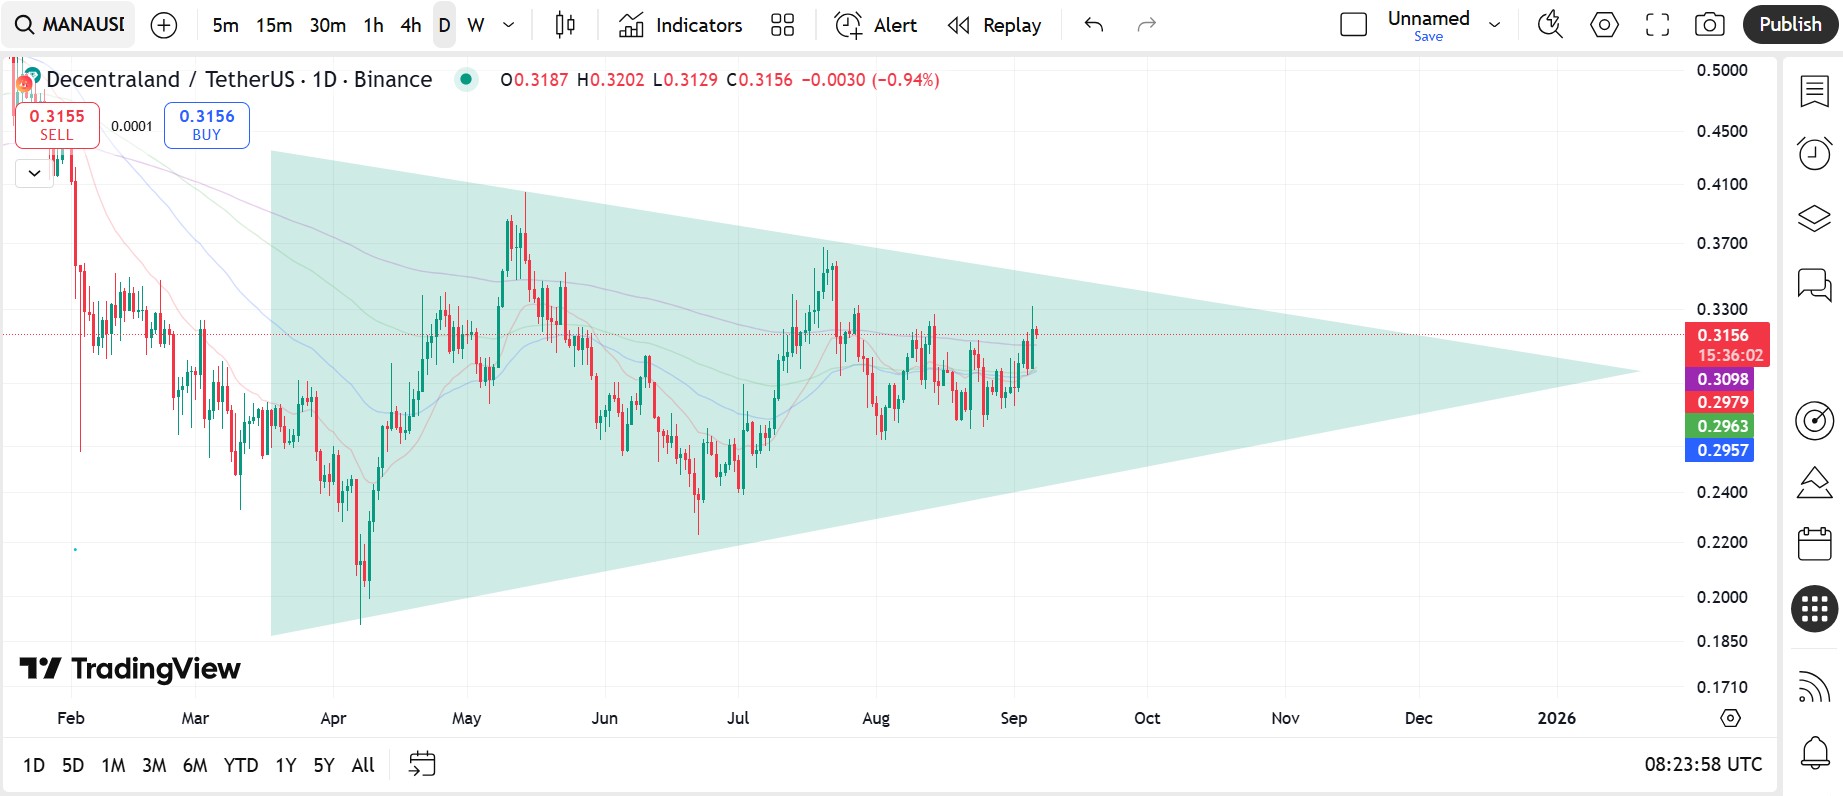Open chart settings hexagon icon
This screenshot has height=796, width=1843.
click(x=1604, y=25)
